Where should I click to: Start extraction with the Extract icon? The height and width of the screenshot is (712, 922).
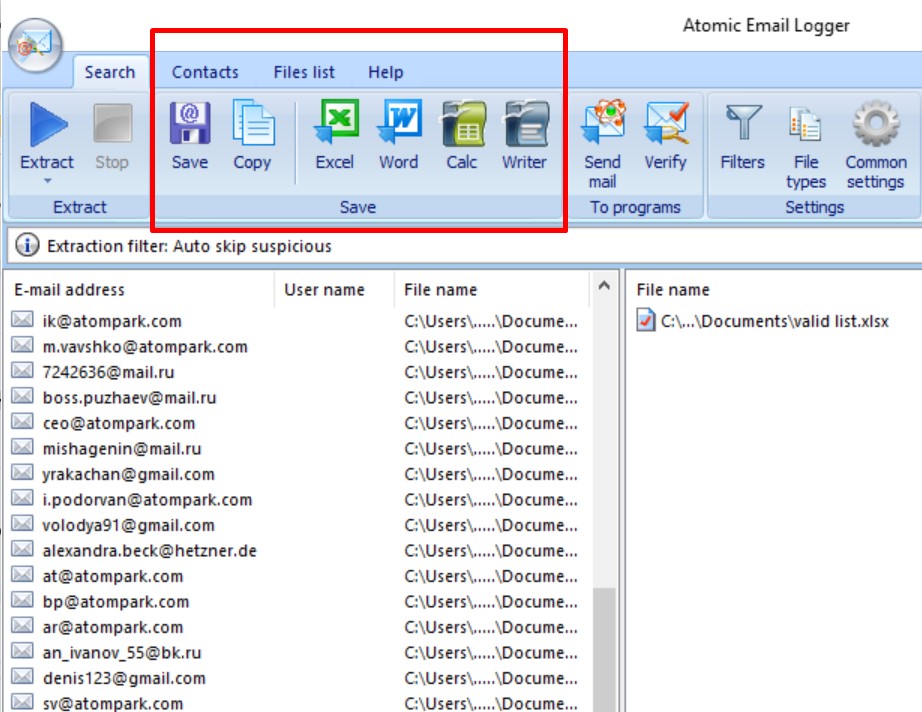[46, 125]
